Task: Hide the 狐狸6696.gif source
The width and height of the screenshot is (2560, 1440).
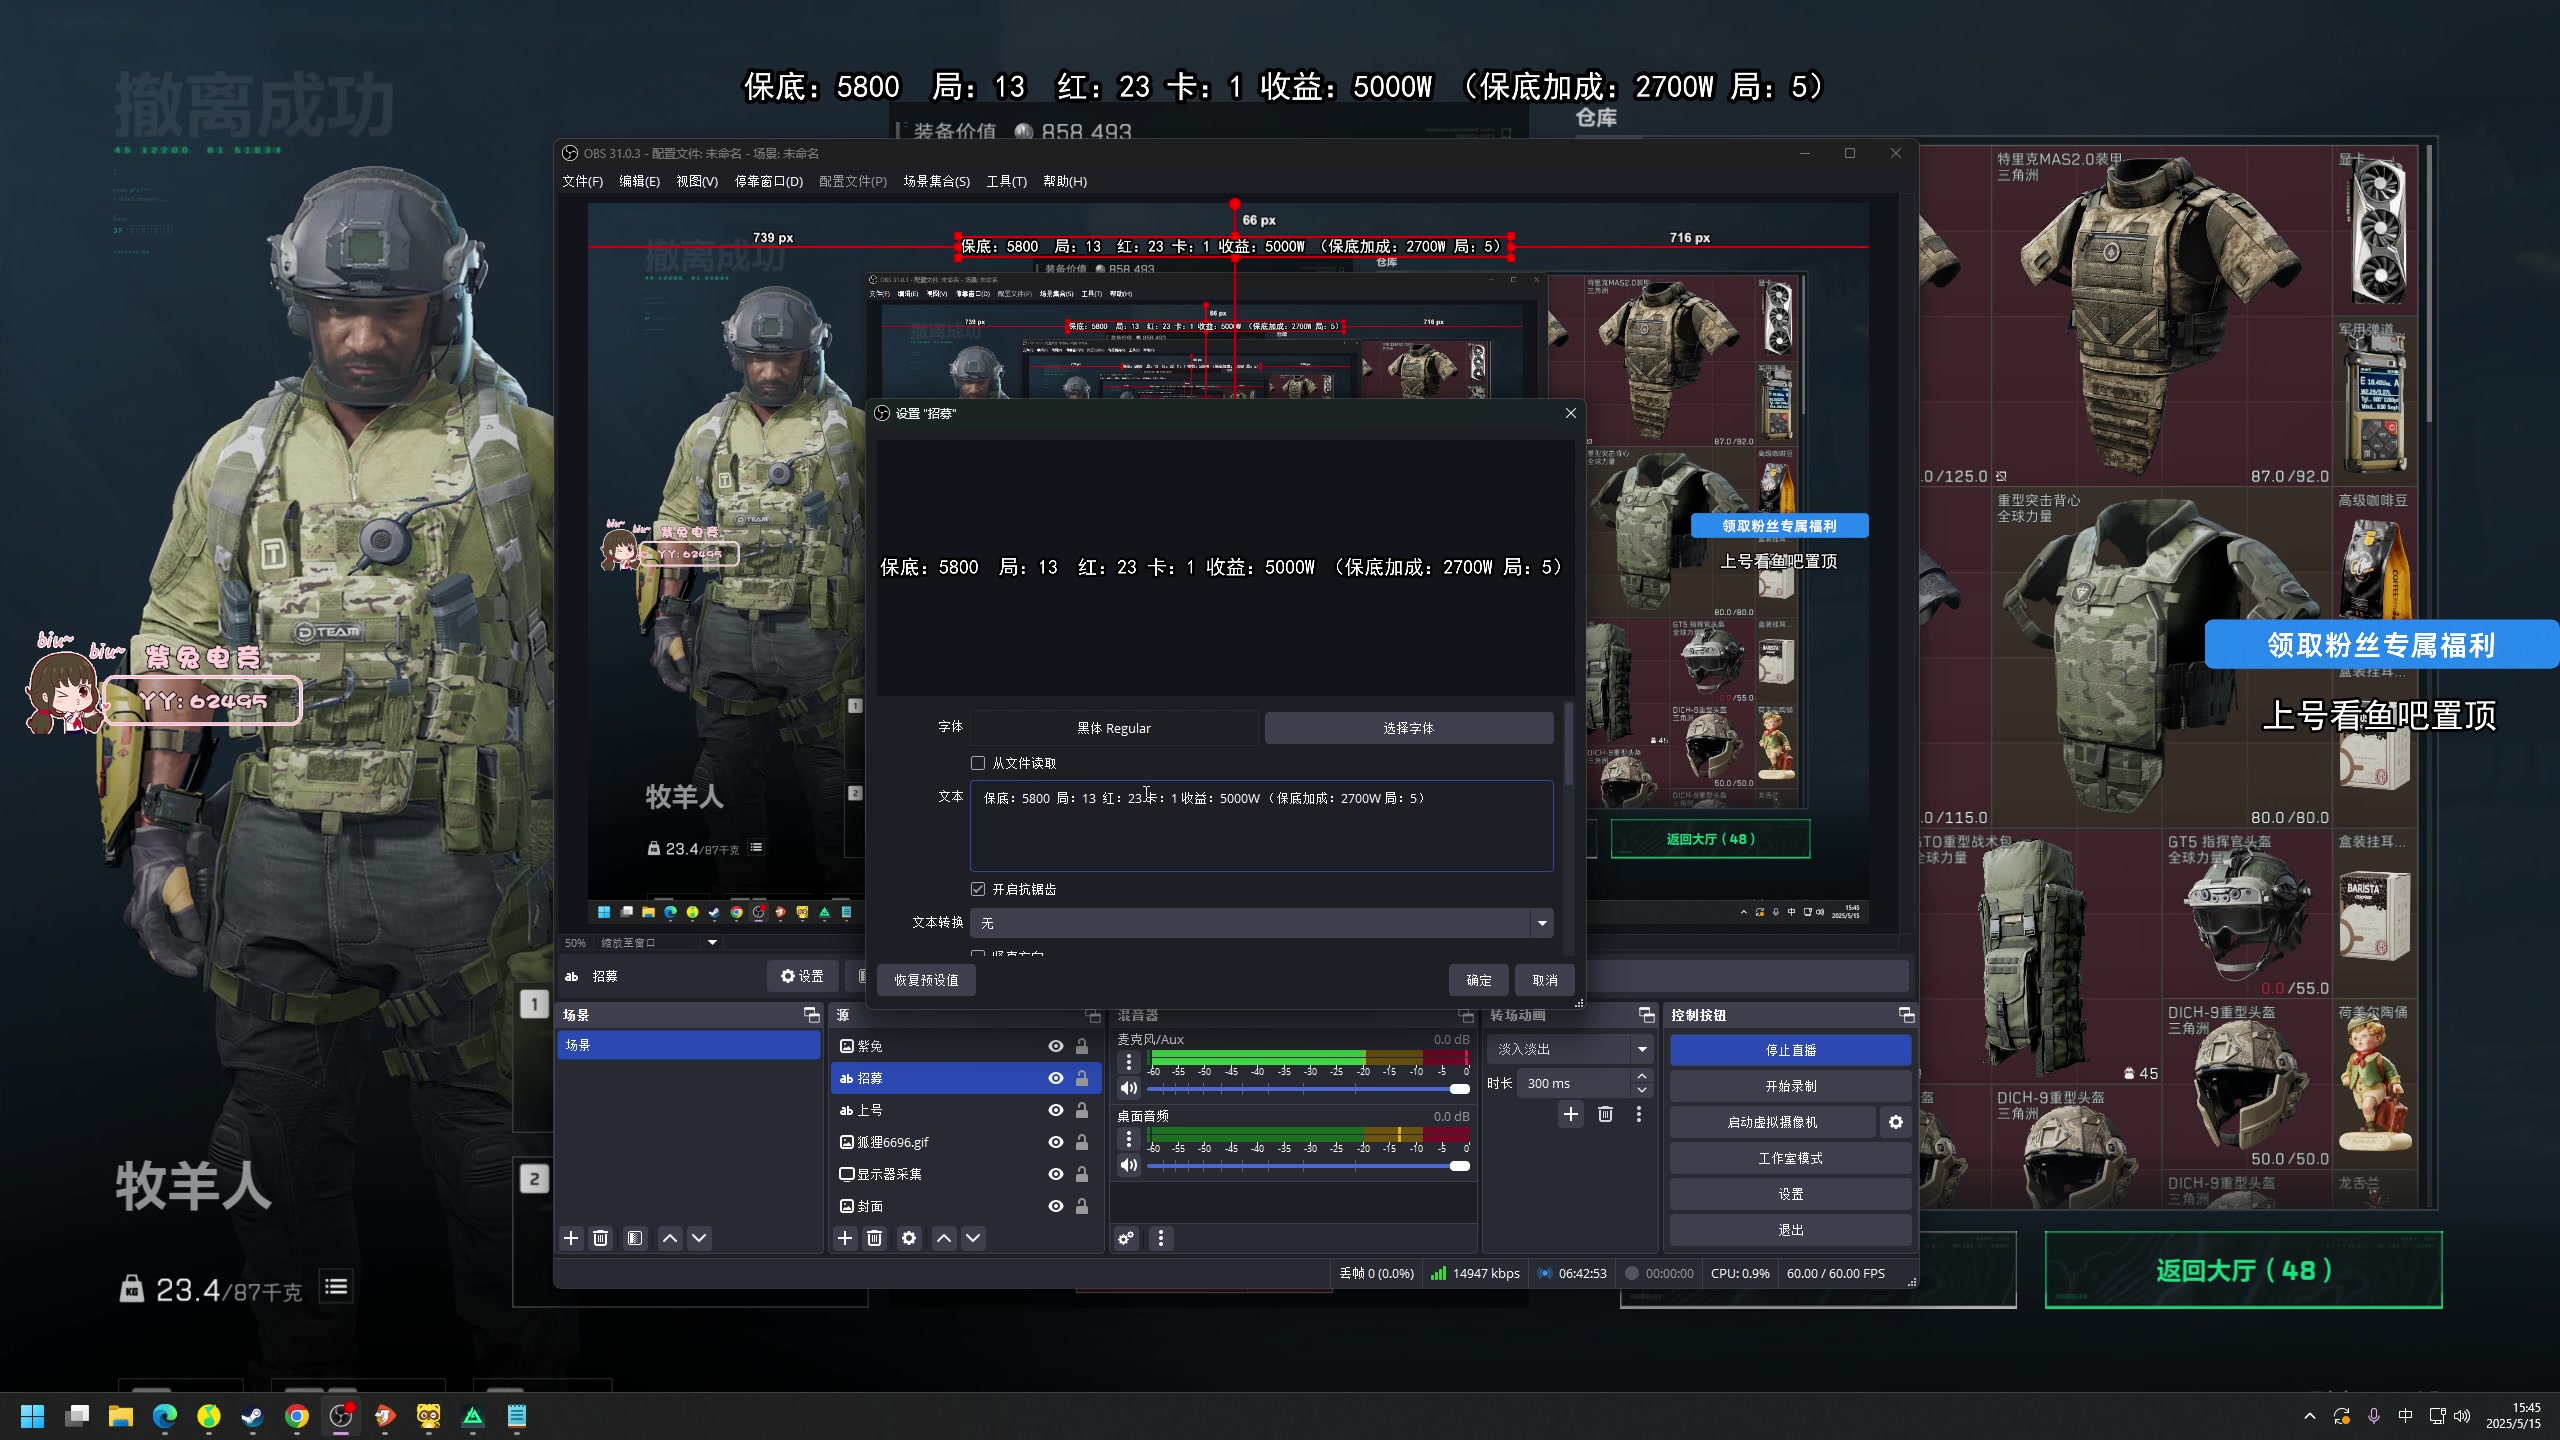Action: coord(1055,1142)
